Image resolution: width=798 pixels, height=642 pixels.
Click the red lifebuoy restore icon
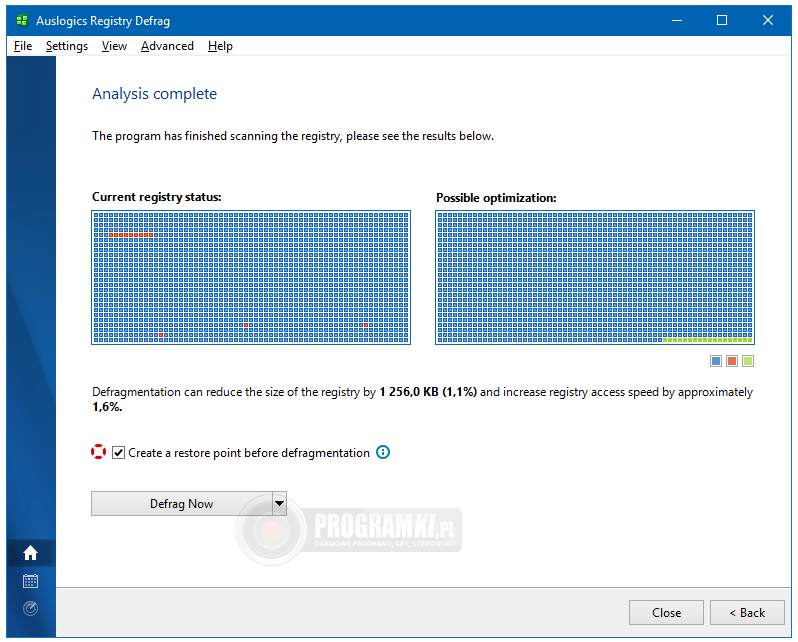(98, 452)
